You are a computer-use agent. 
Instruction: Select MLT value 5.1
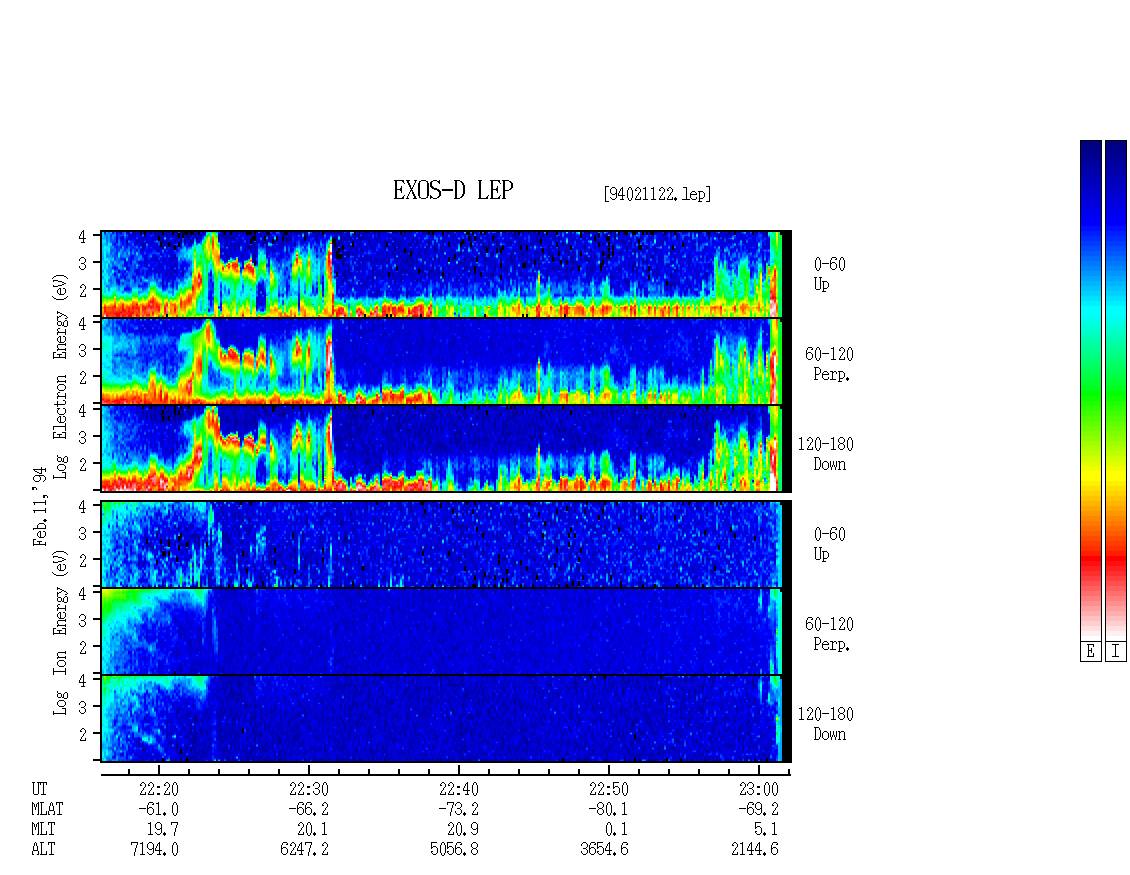[x=767, y=830]
